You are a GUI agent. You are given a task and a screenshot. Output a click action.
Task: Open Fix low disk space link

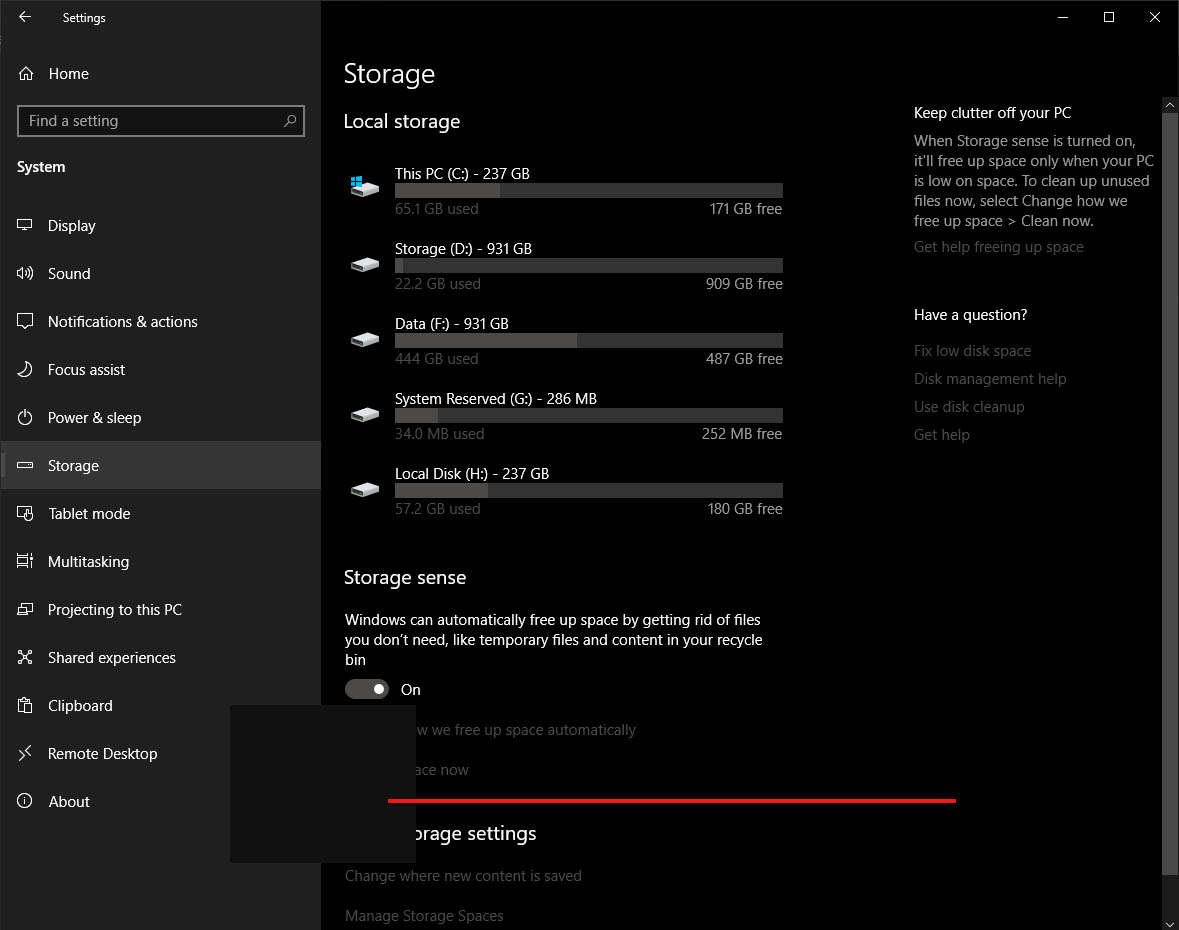tap(972, 350)
